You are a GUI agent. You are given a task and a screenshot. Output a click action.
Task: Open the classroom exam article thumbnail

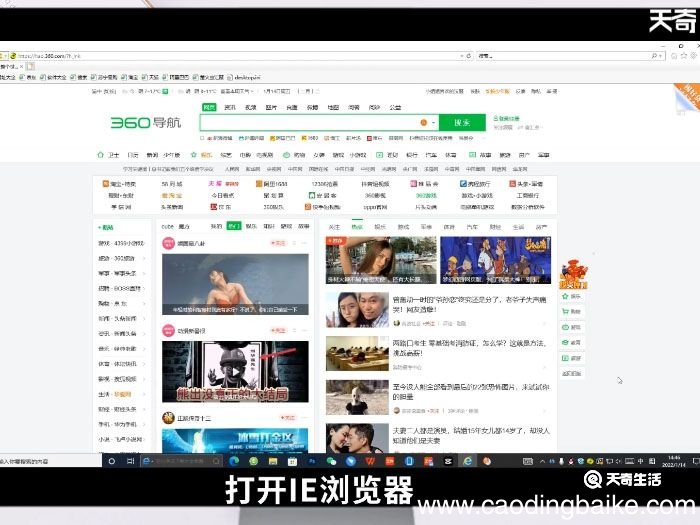point(357,354)
